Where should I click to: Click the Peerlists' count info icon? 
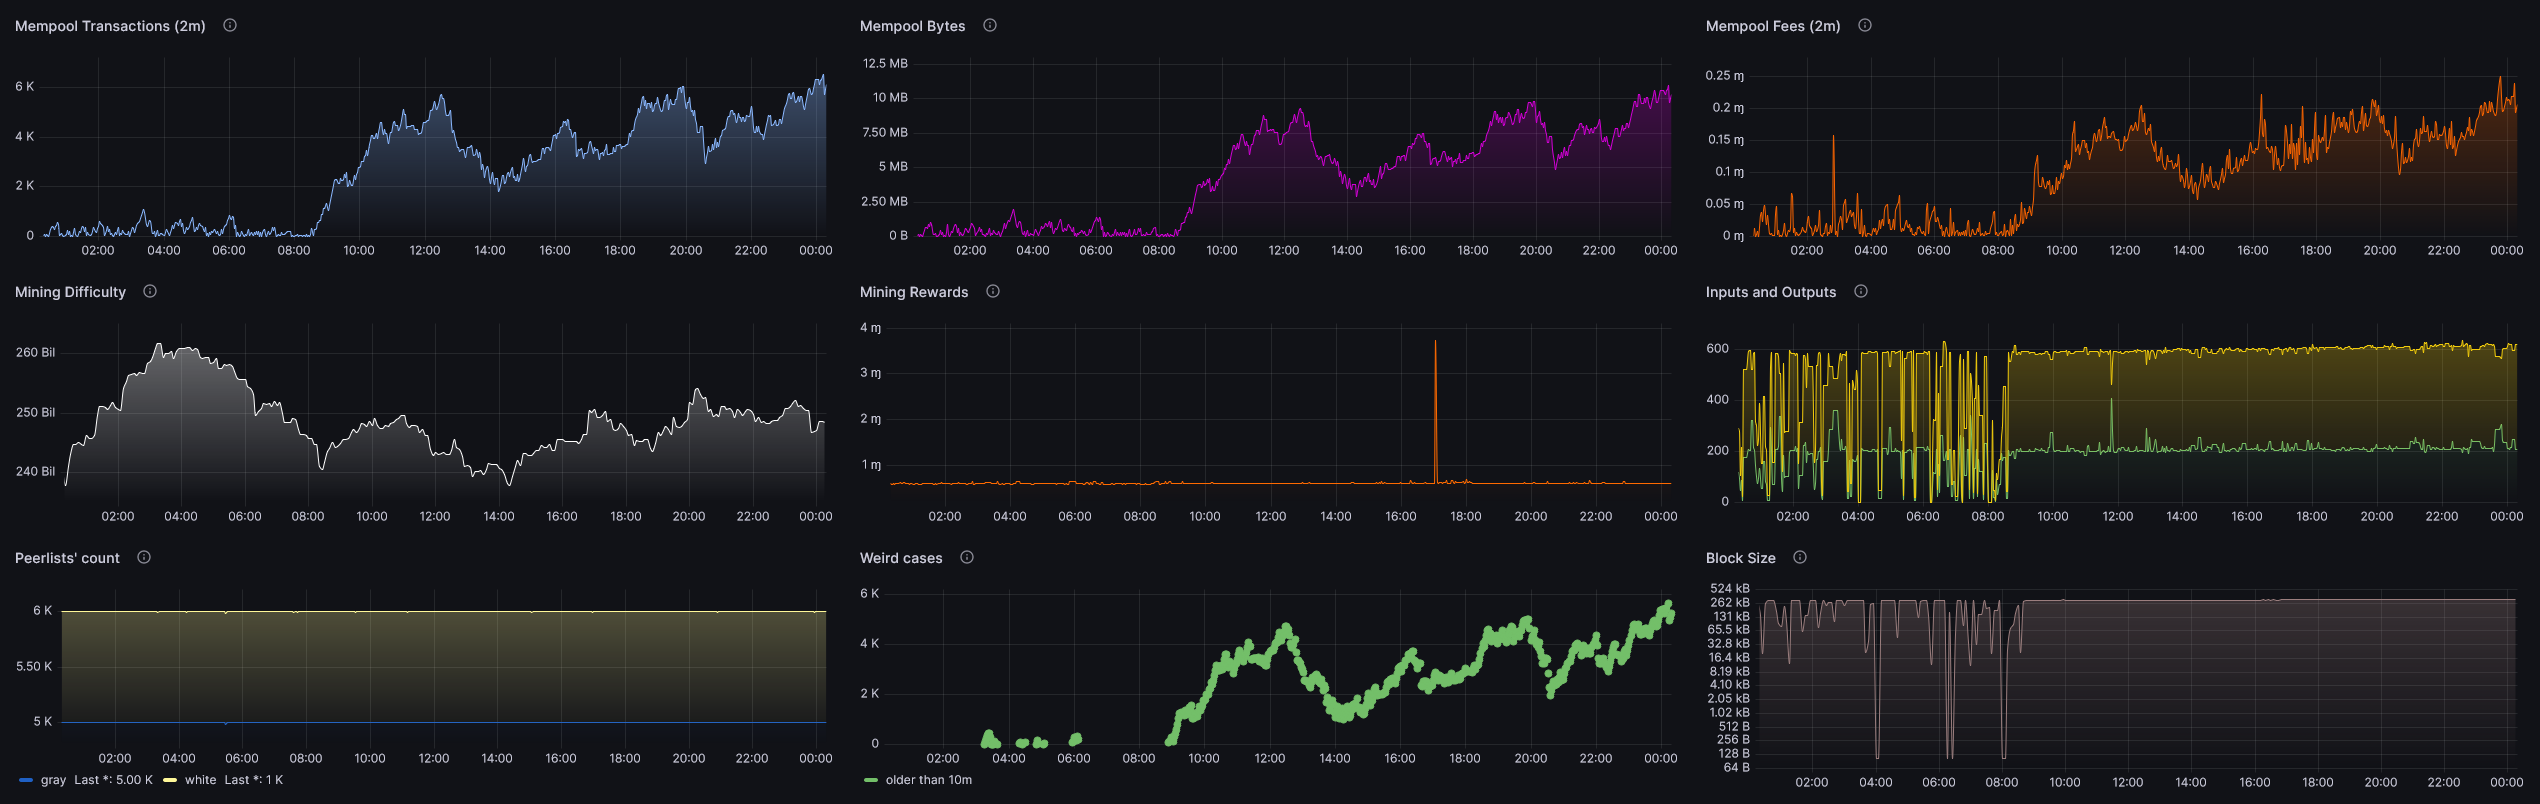tap(144, 557)
